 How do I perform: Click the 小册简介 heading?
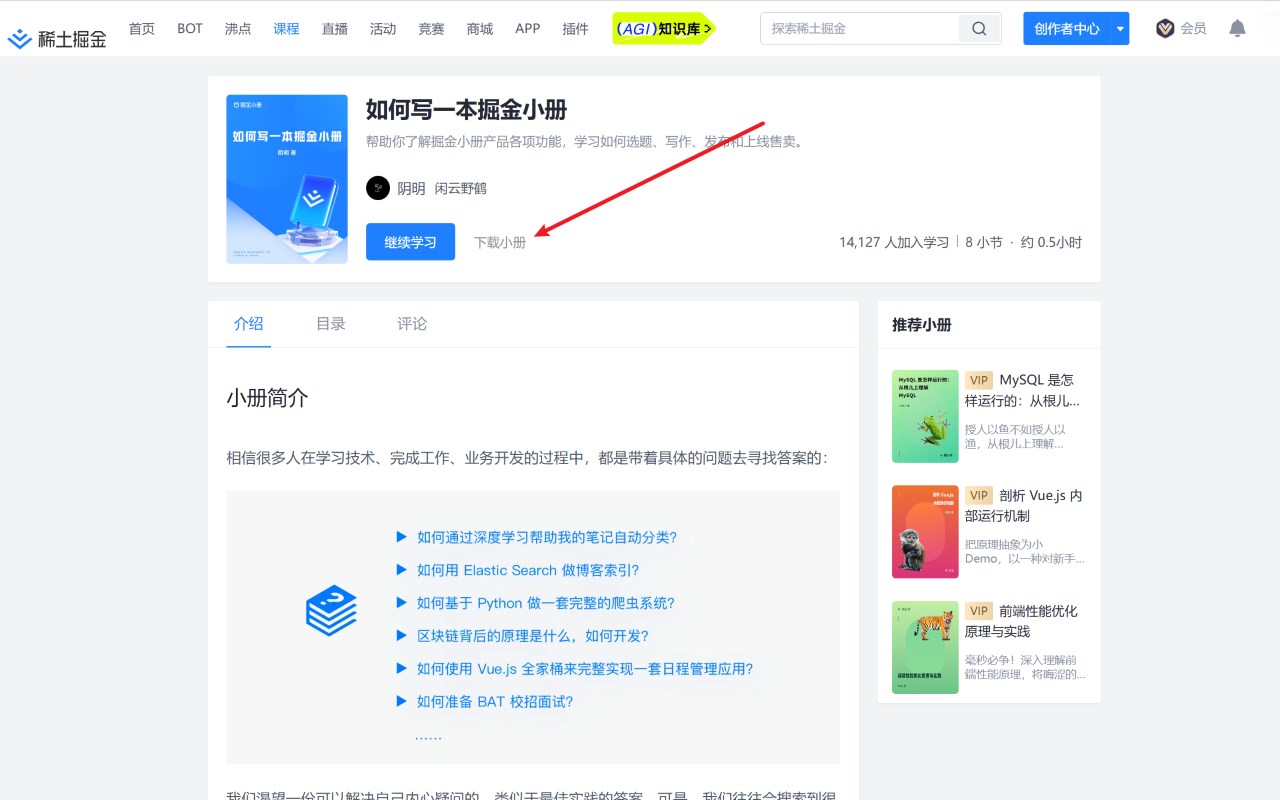267,398
